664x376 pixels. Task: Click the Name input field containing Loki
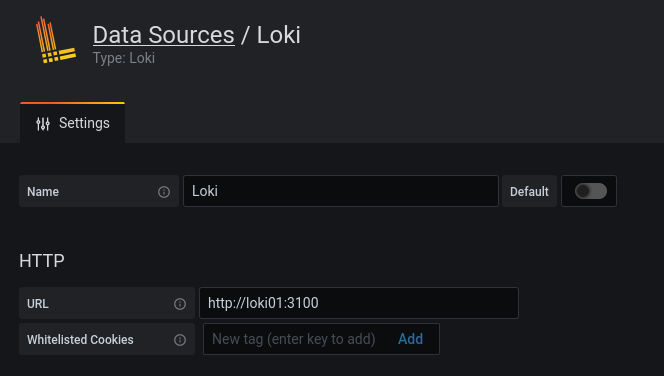pos(341,191)
